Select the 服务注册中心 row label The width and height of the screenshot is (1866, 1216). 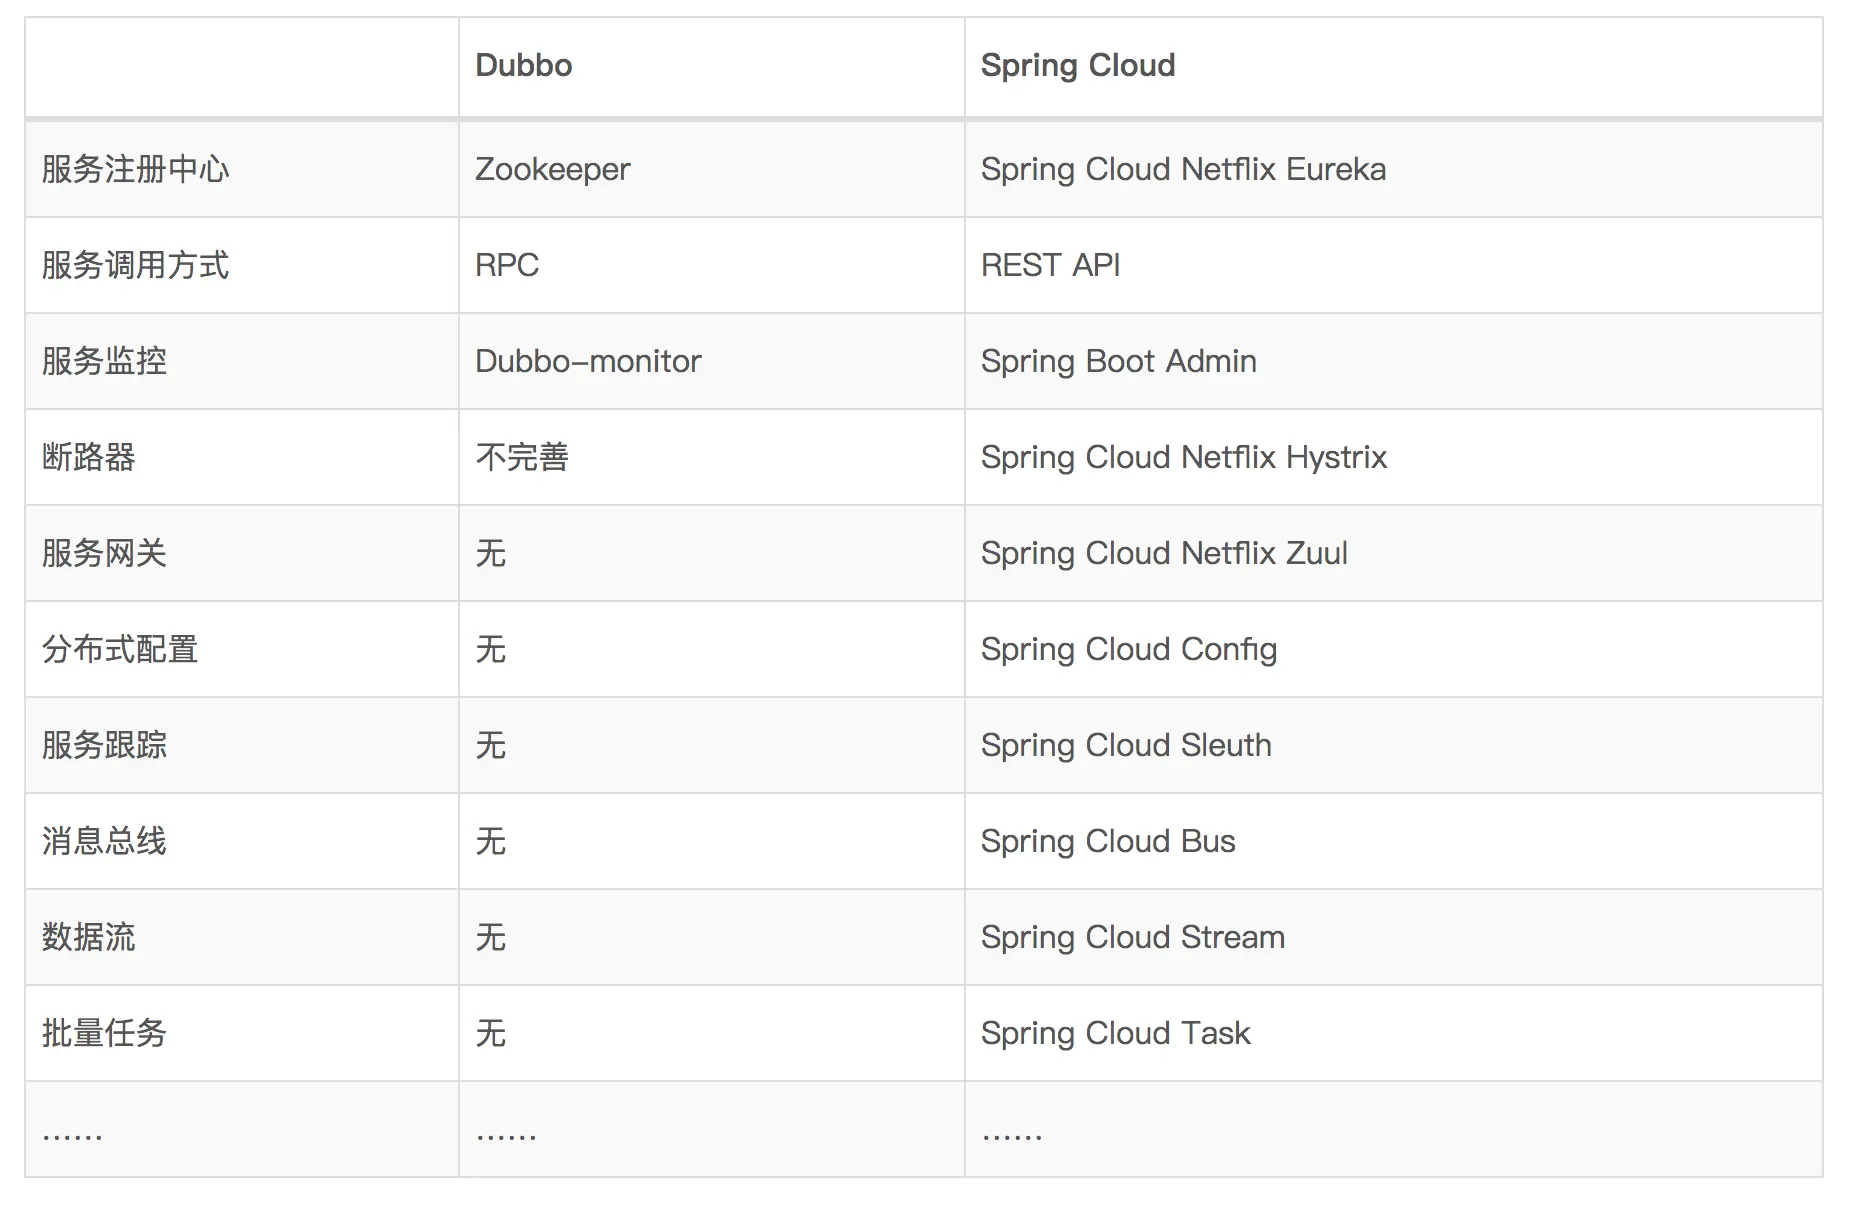(135, 169)
